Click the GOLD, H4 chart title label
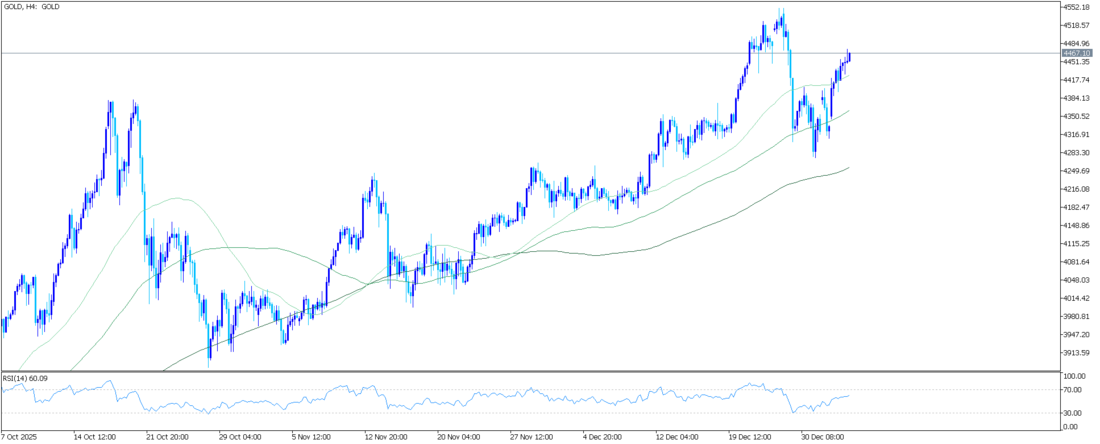Image resolution: width=1100 pixels, height=444 pixels. click(32, 7)
